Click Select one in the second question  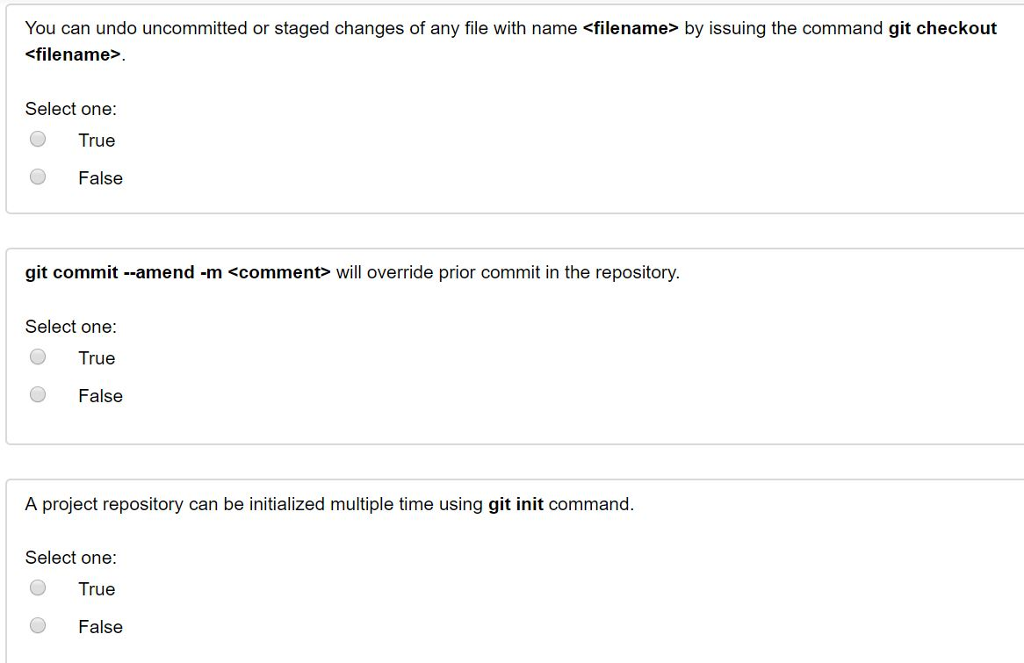click(70, 326)
